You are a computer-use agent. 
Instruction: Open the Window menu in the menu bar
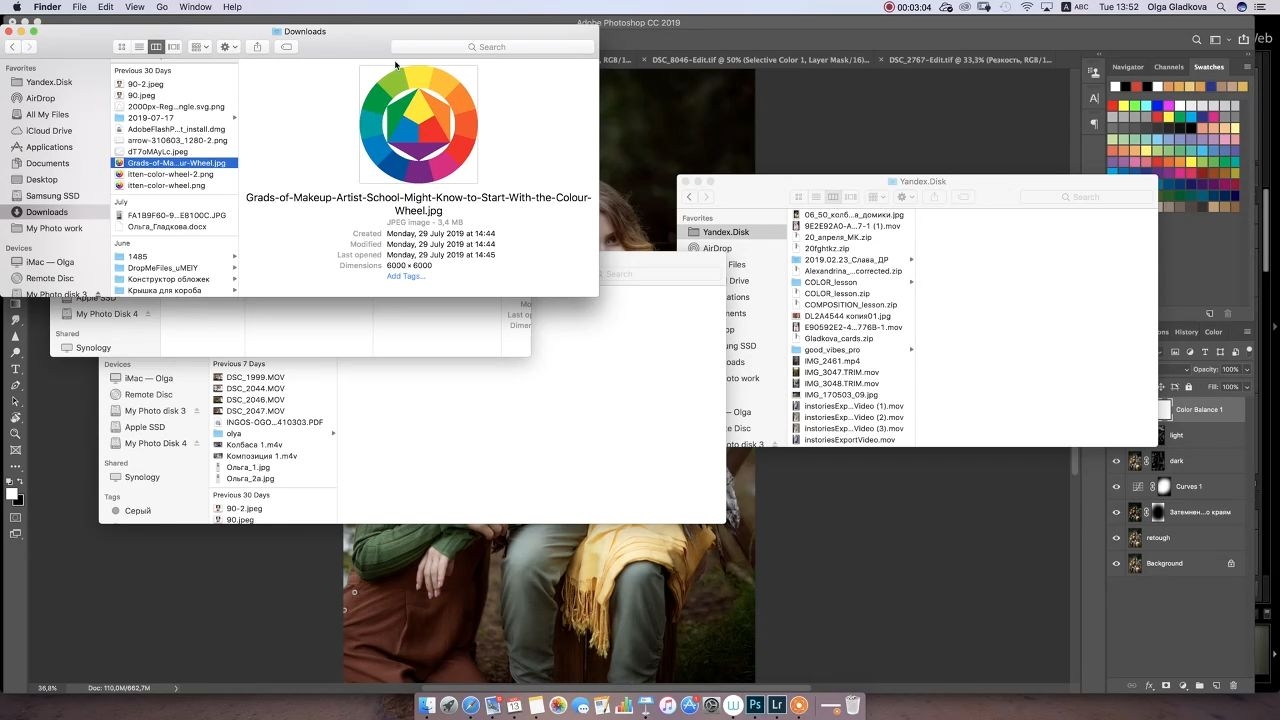(195, 7)
